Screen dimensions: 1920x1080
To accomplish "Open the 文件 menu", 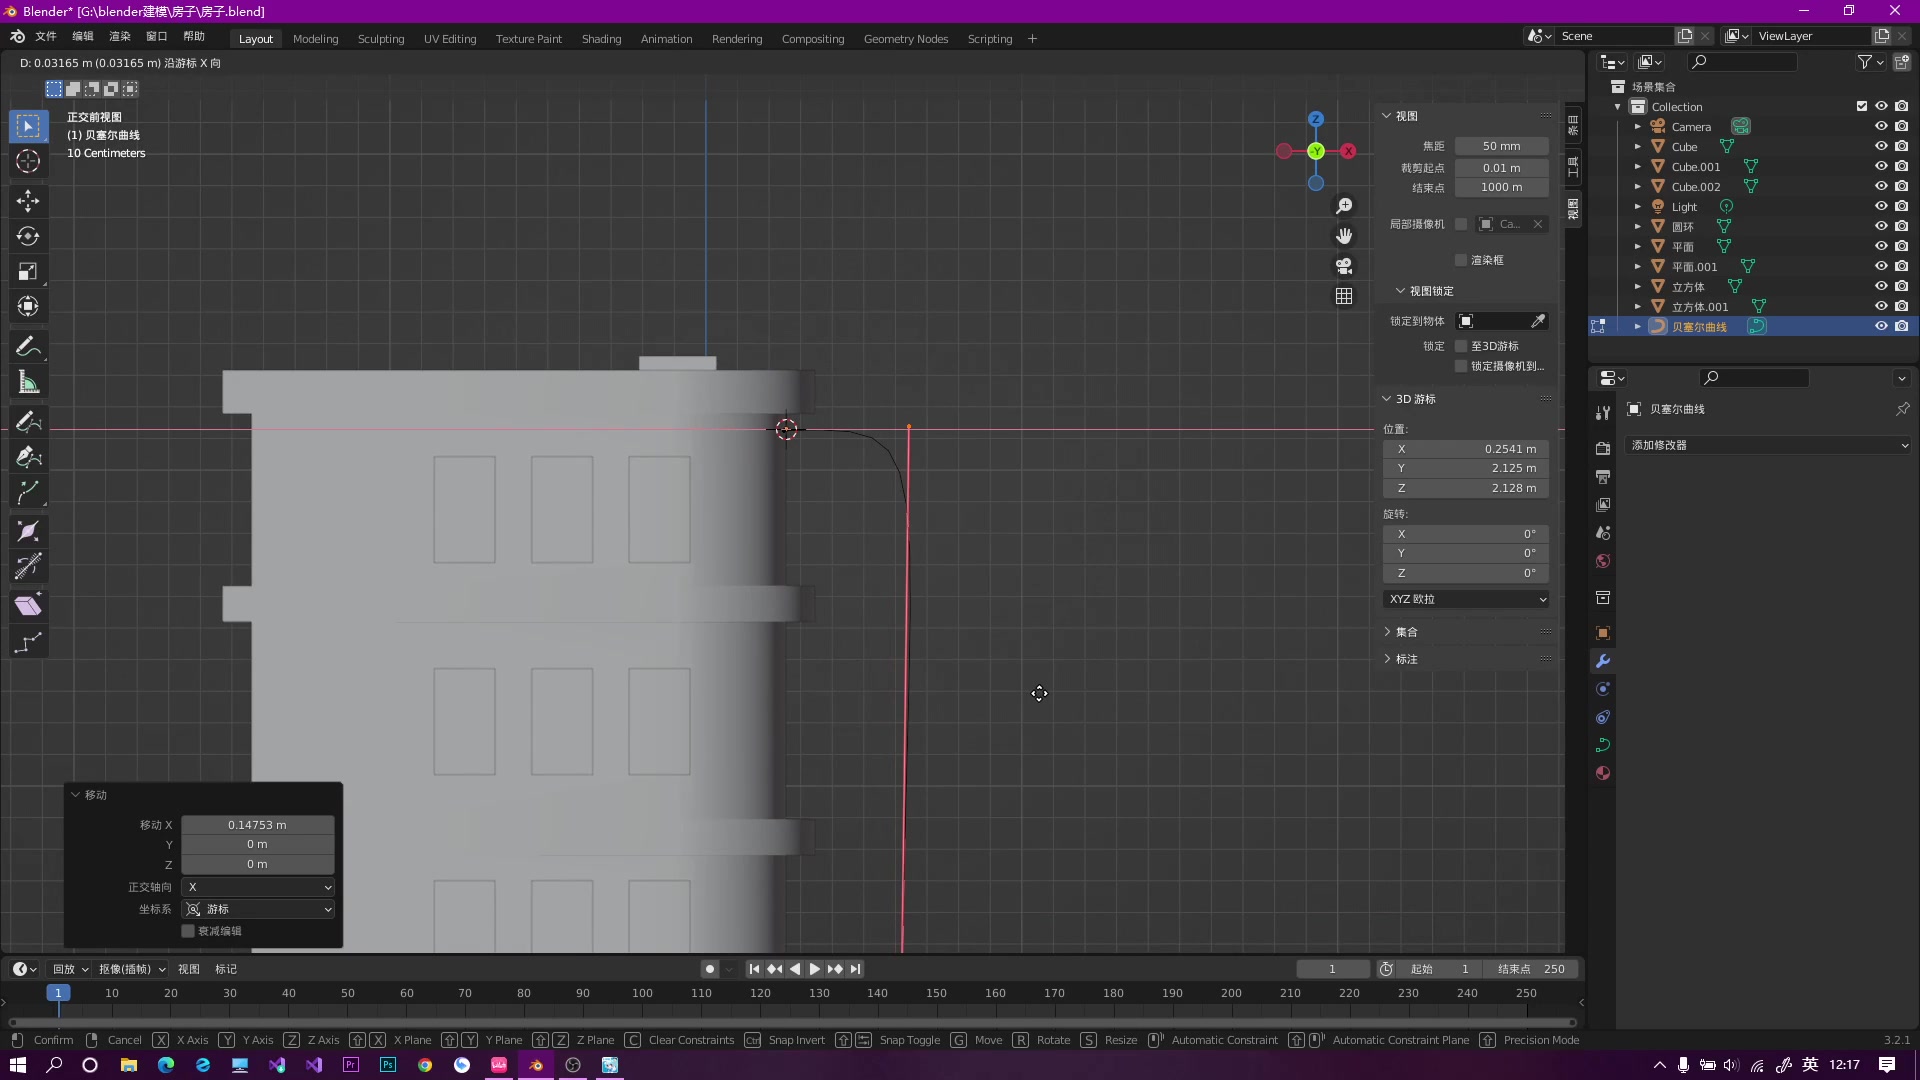I will coord(46,36).
